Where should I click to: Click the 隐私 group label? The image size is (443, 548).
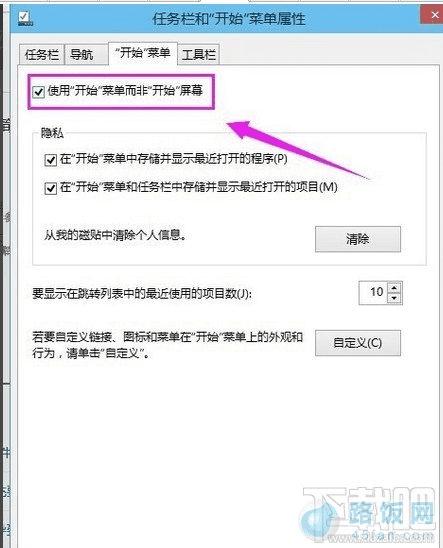pos(52,133)
